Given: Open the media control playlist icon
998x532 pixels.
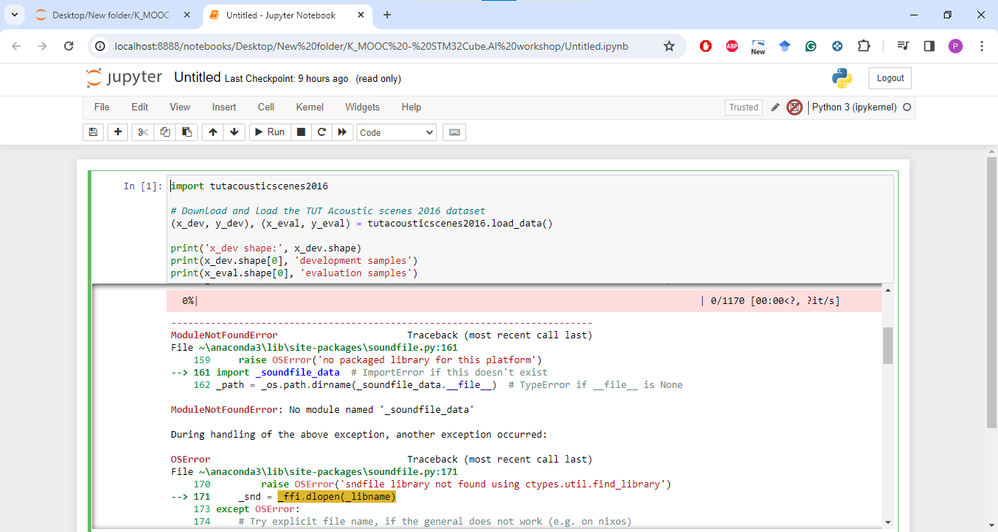Looking at the screenshot, I should (903, 46).
